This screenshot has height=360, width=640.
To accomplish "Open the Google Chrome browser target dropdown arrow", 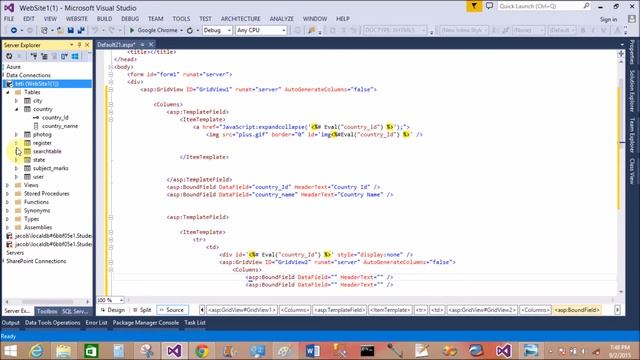I will pos(181,30).
